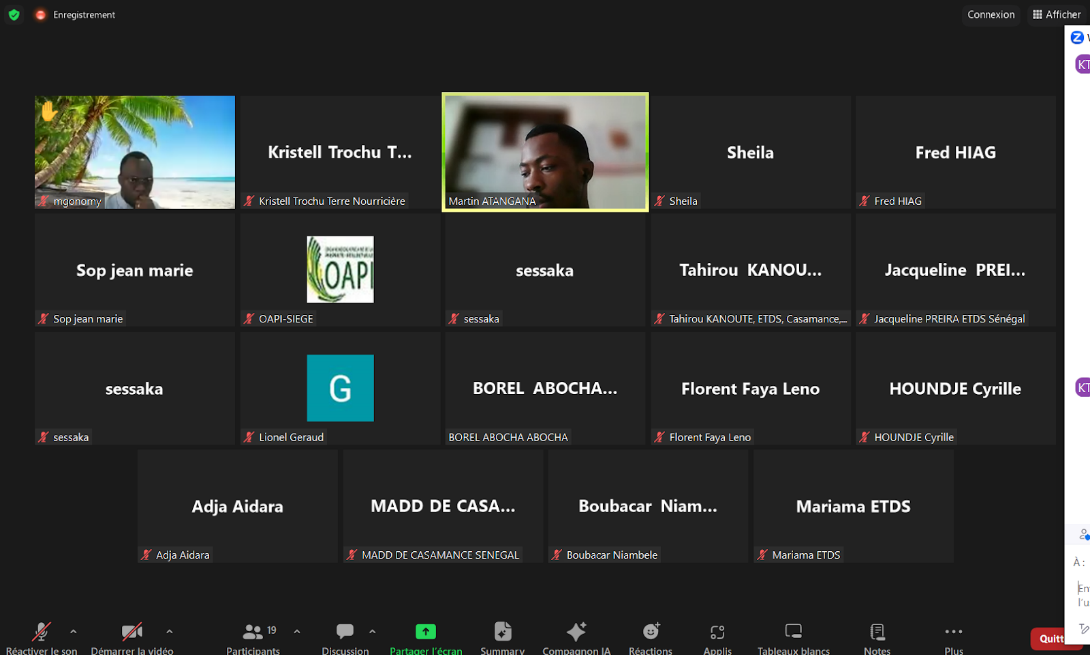This screenshot has width=1090, height=655.
Task: Click the Connexion button
Action: [x=991, y=14]
